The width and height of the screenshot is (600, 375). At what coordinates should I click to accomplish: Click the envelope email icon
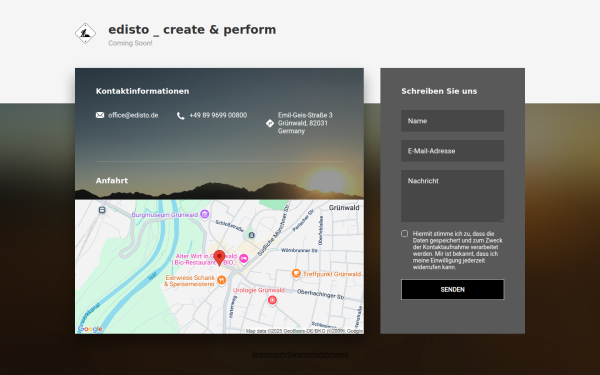click(x=100, y=115)
